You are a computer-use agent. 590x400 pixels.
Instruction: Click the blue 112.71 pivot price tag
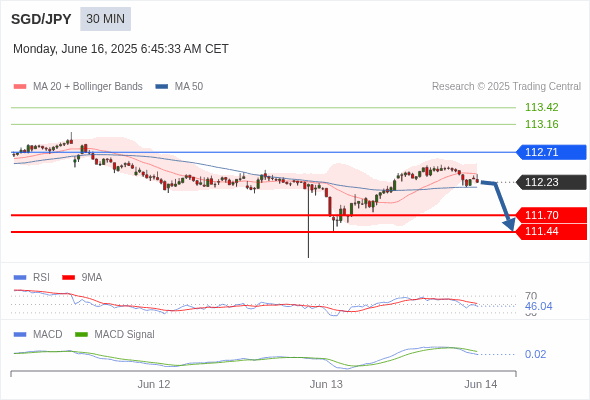tap(551, 152)
